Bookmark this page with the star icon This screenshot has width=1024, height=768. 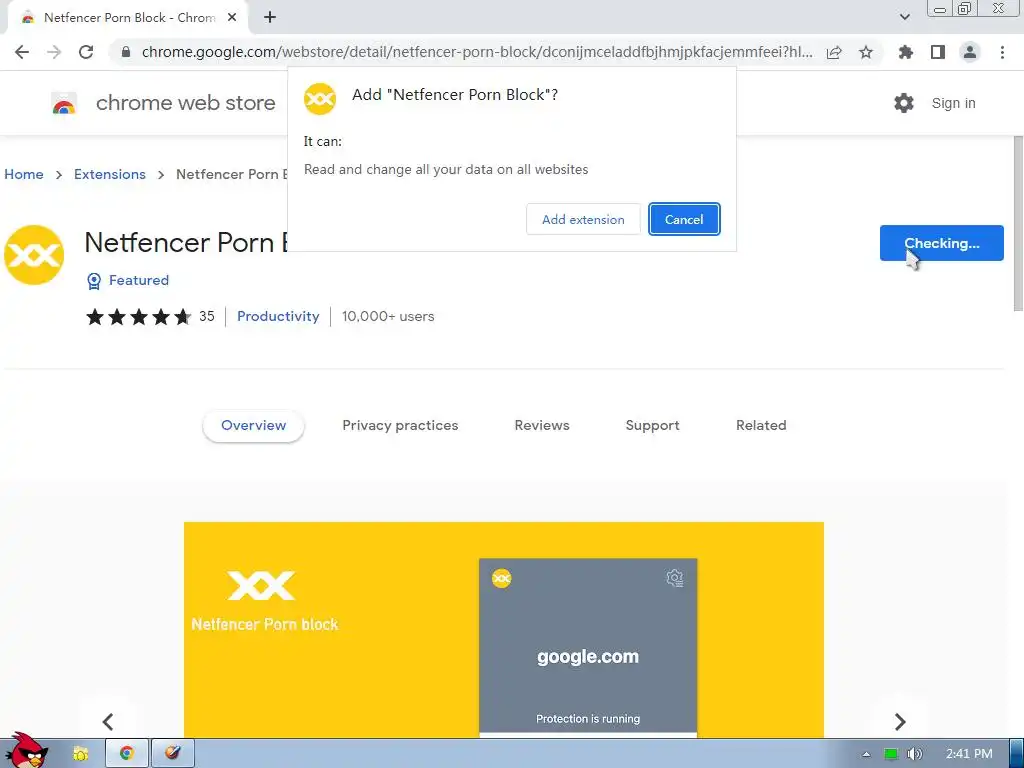(866, 52)
